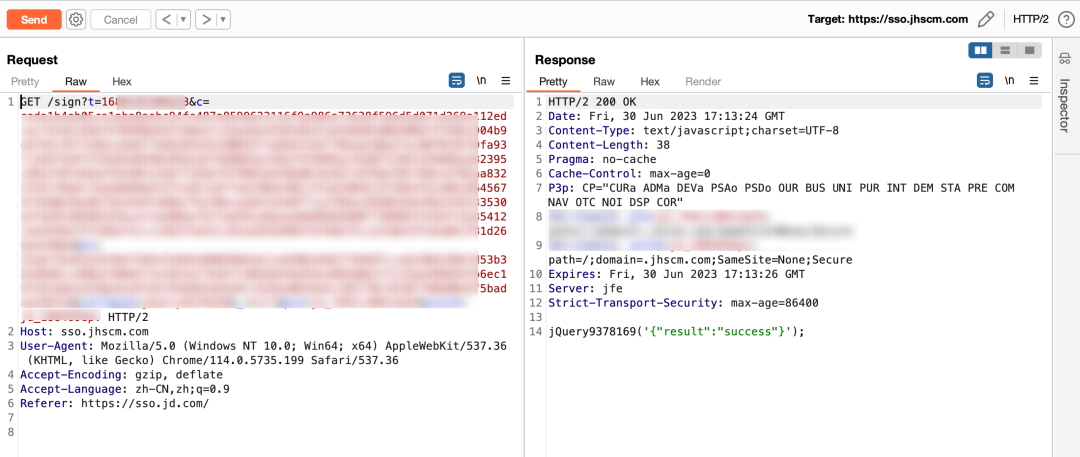Open Response panel hamburger menu
Image resolution: width=1080 pixels, height=457 pixels.
point(1034,81)
